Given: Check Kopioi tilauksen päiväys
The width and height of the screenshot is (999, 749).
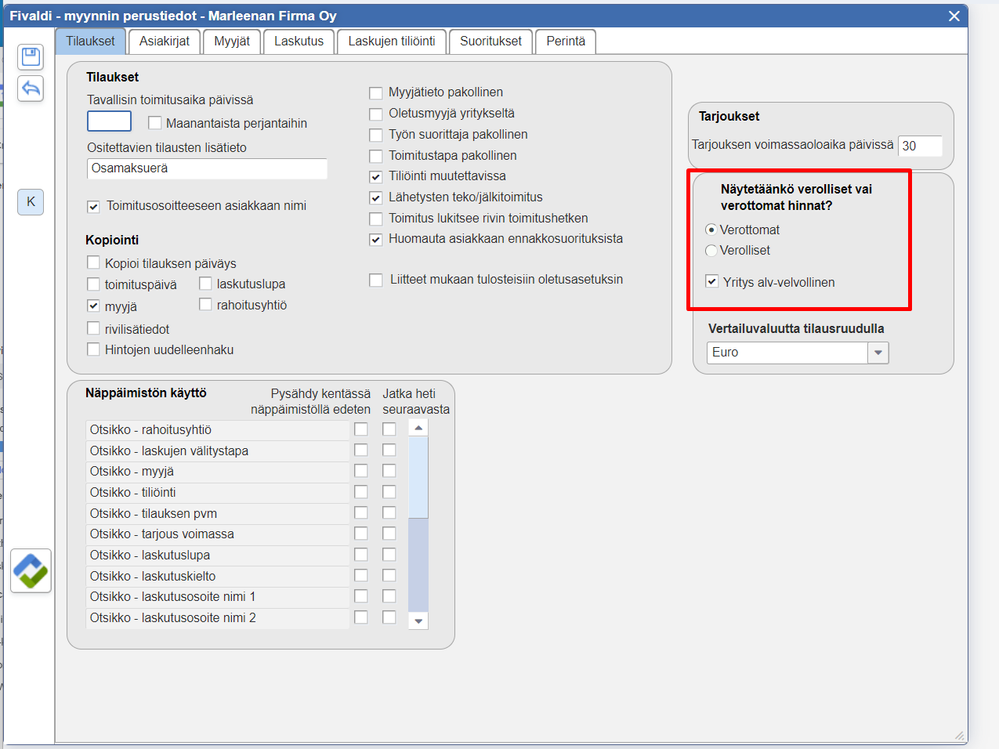Looking at the screenshot, I should (94, 262).
